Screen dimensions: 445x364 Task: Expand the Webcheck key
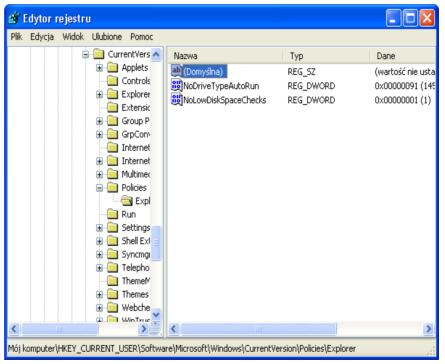[99, 308]
